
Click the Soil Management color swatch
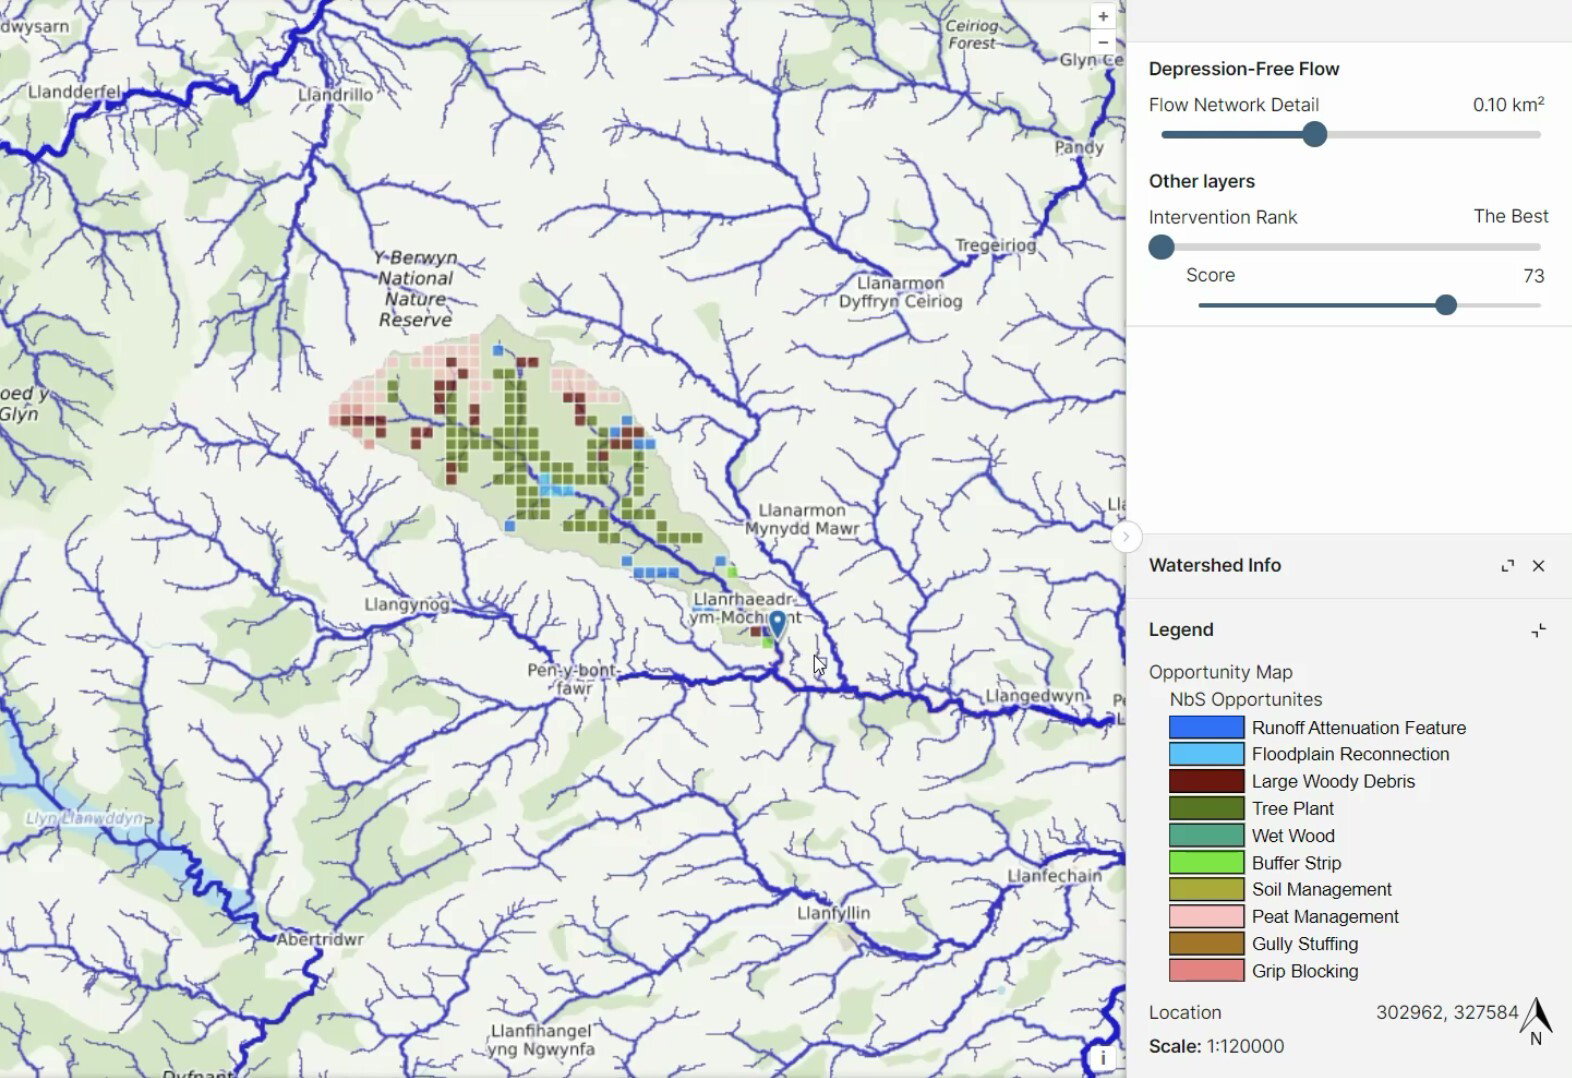click(1207, 889)
